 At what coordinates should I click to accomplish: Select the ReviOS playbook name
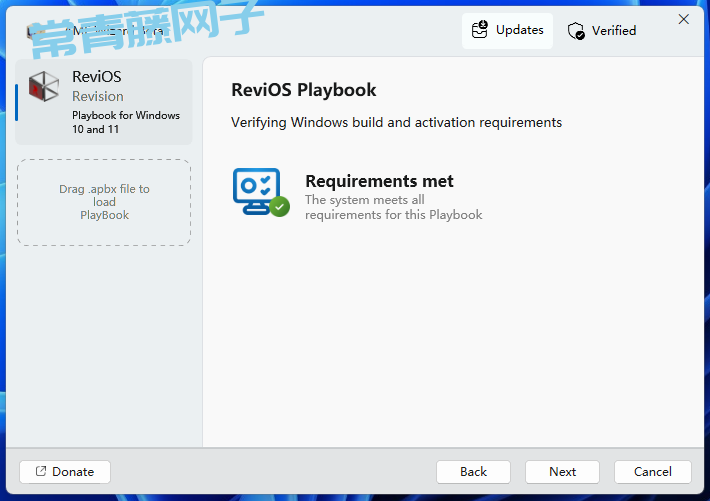tap(97, 77)
